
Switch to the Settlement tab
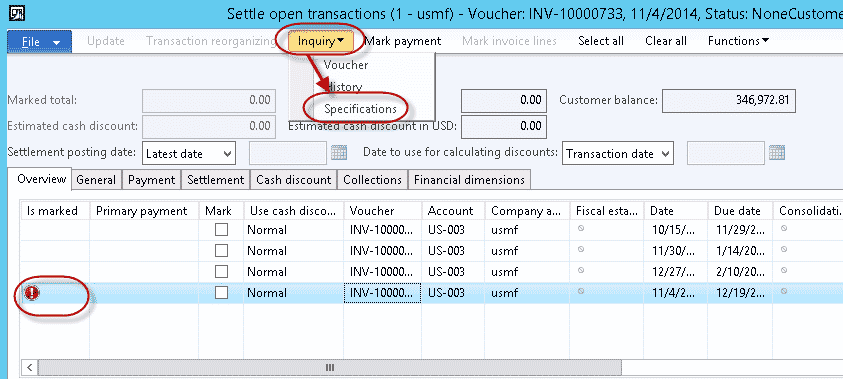coord(216,180)
